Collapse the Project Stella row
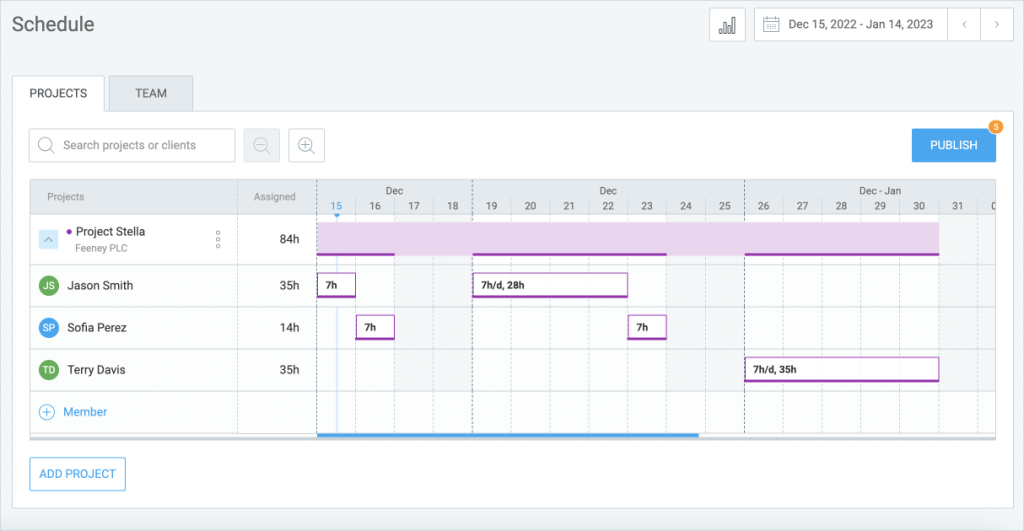Screen dimensions: 1024x531 point(48,240)
